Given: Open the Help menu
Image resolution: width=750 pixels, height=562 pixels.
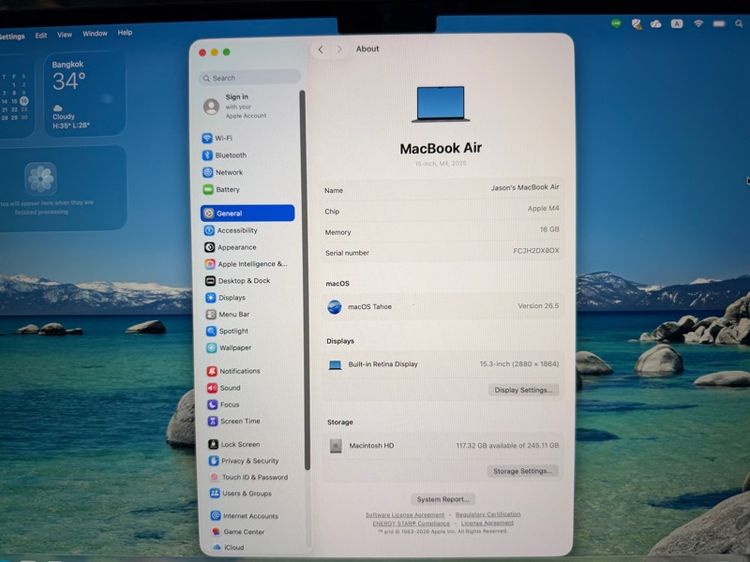Looking at the screenshot, I should click(125, 33).
